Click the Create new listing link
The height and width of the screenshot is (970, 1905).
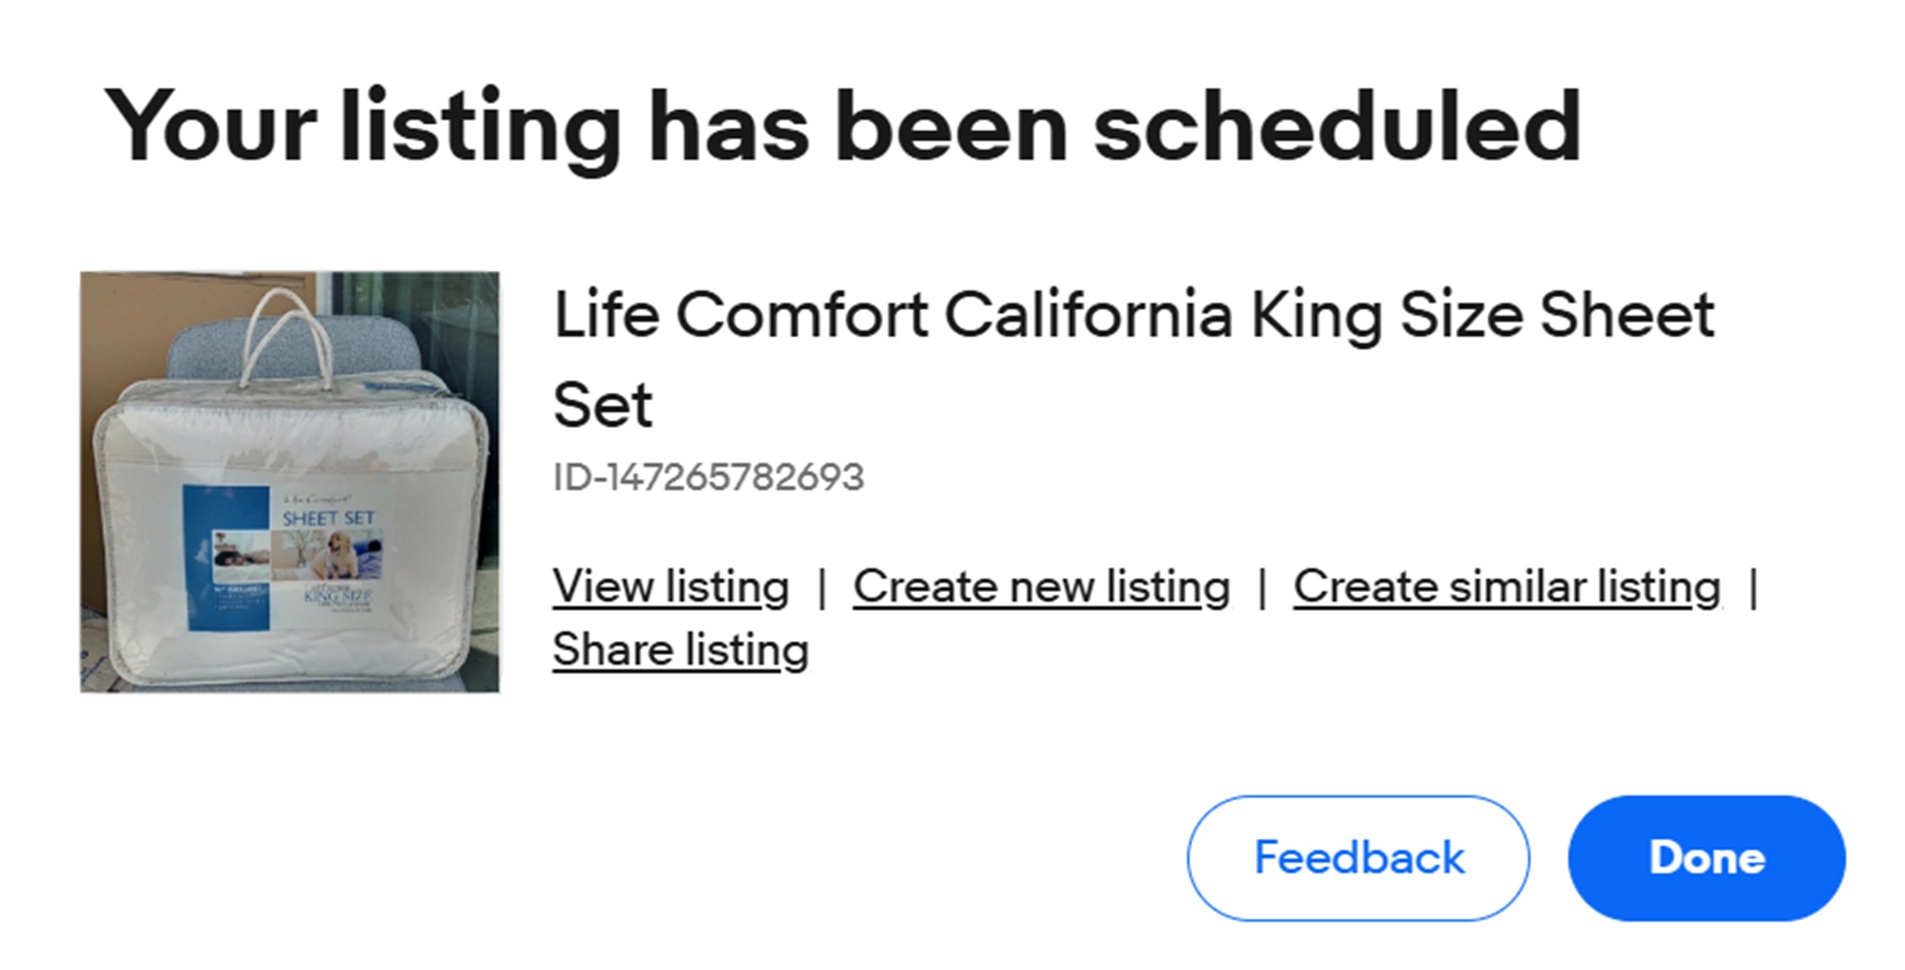point(1041,587)
